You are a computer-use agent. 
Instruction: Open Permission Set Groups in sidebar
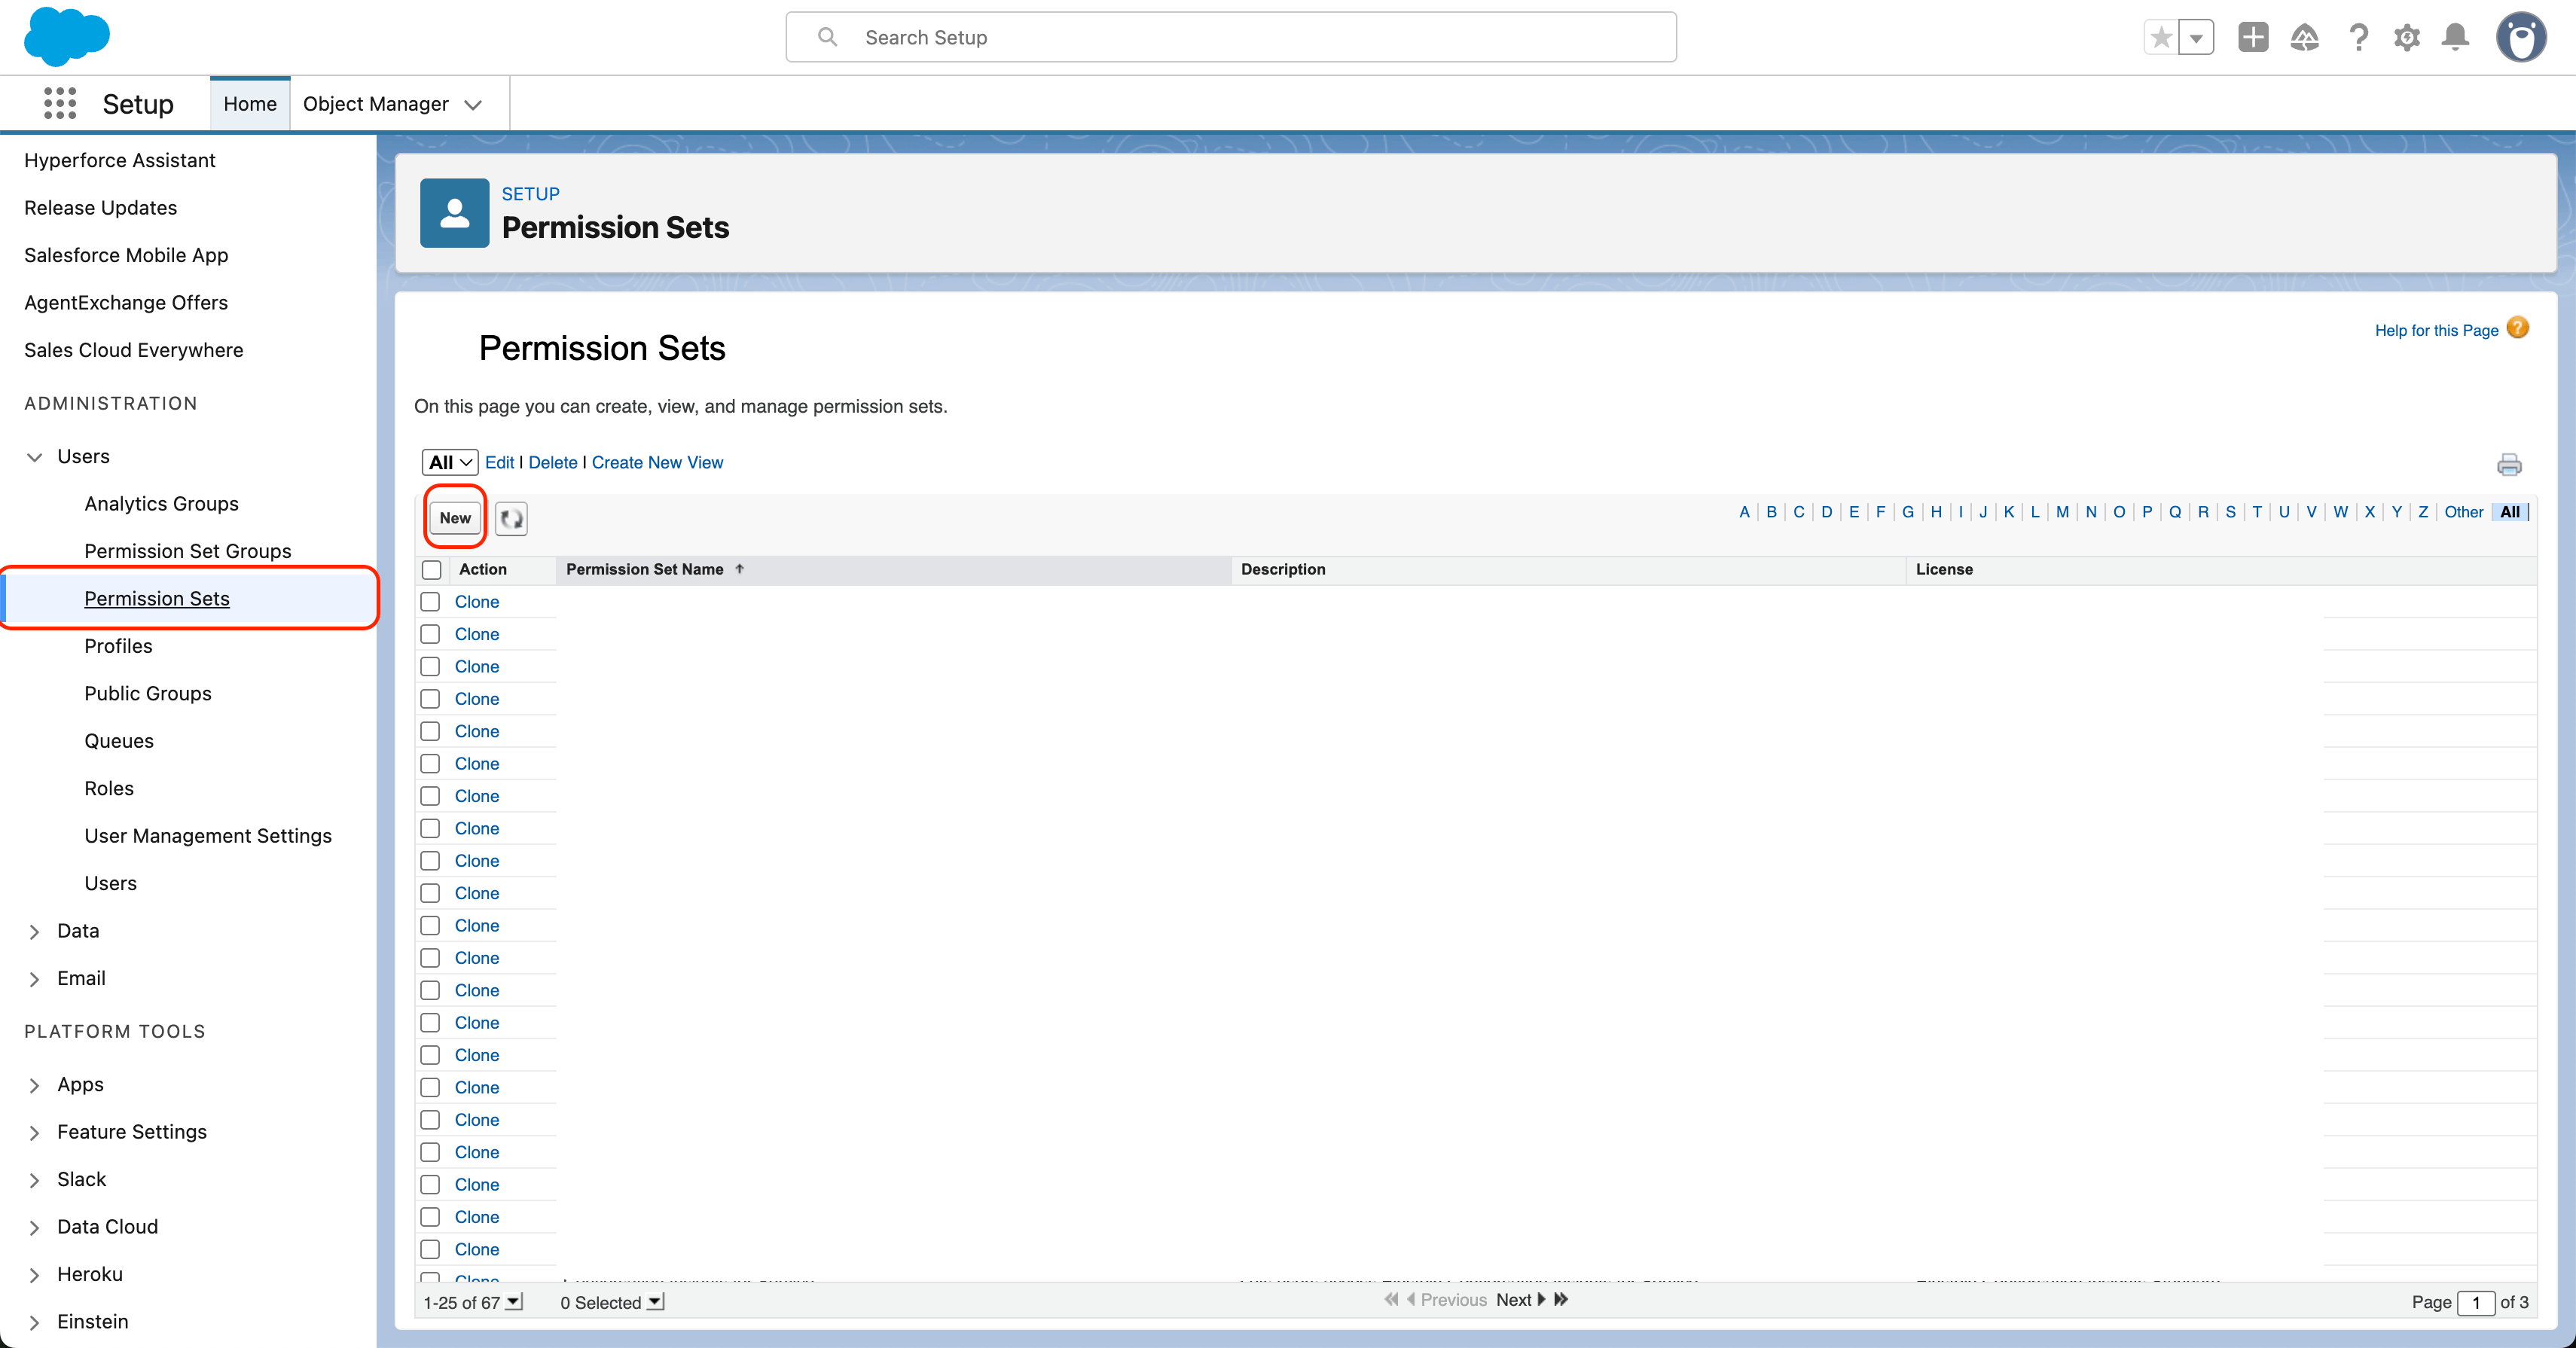[188, 551]
